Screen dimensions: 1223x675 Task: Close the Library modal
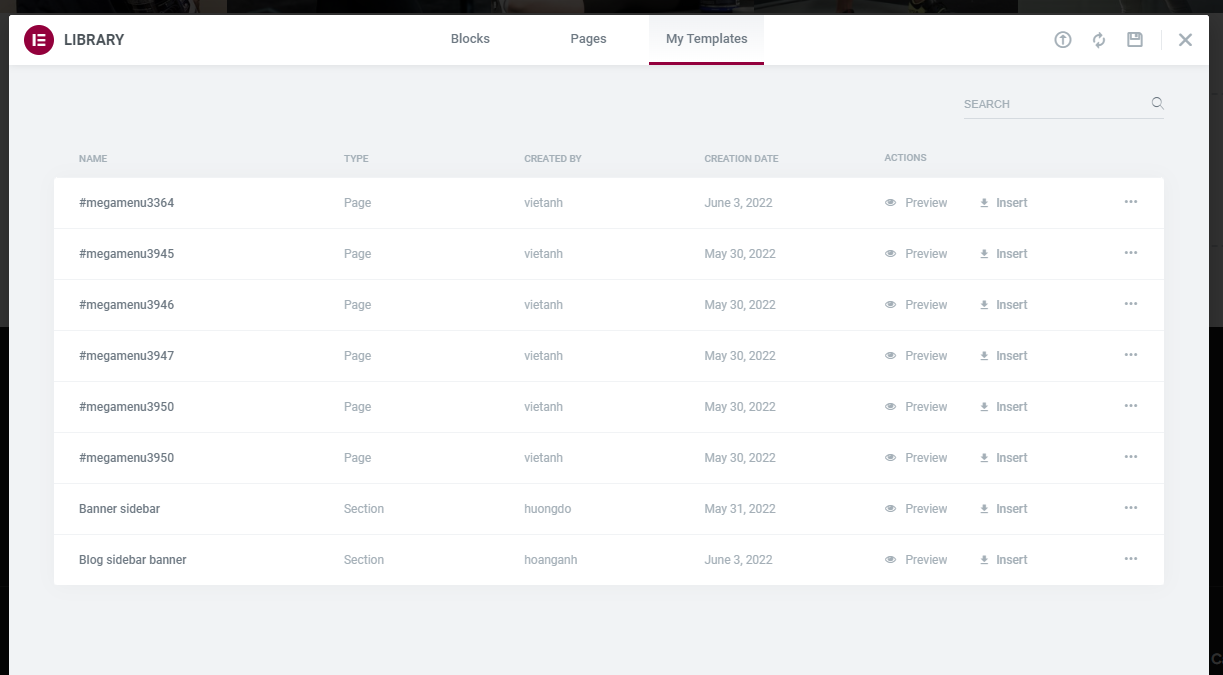(x=1185, y=40)
